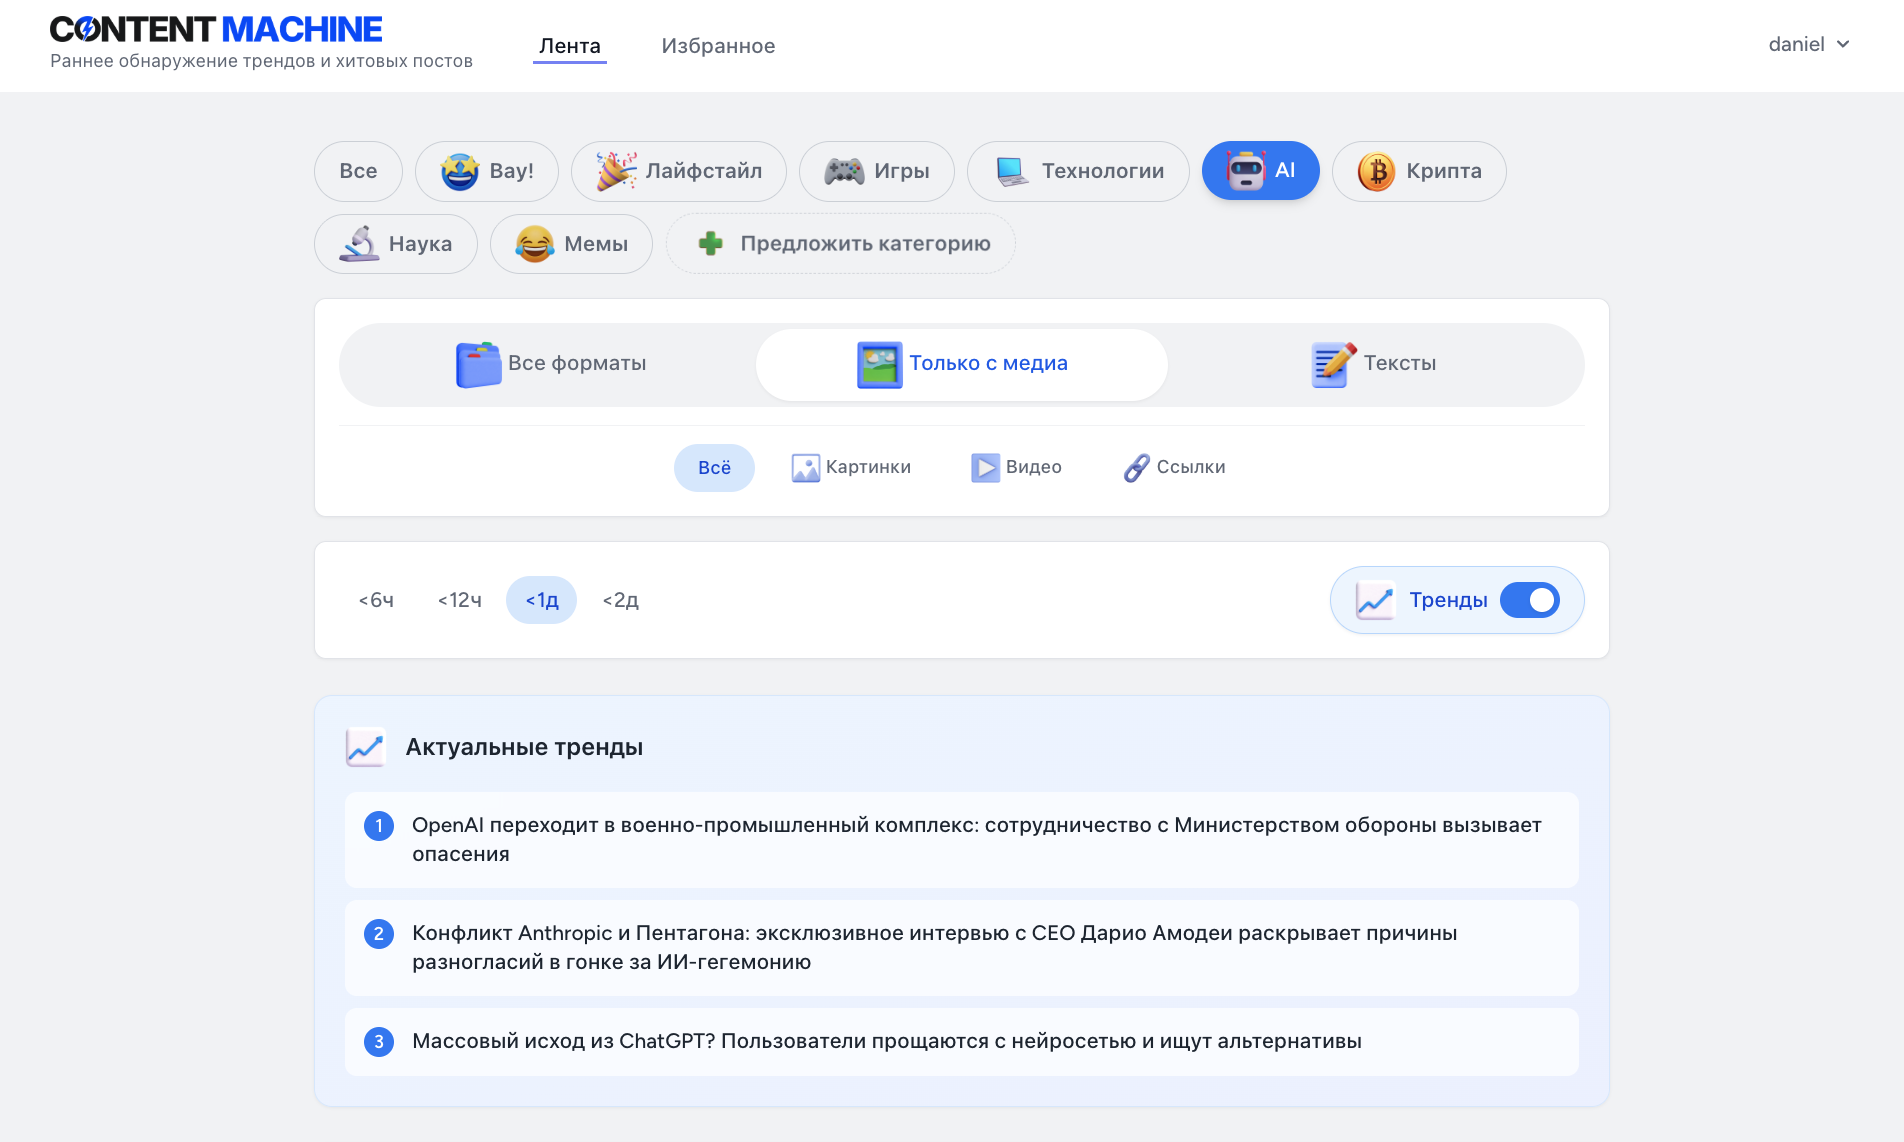This screenshot has width=1904, height=1142.
Task: Activate the <2д time filter
Action: point(620,600)
